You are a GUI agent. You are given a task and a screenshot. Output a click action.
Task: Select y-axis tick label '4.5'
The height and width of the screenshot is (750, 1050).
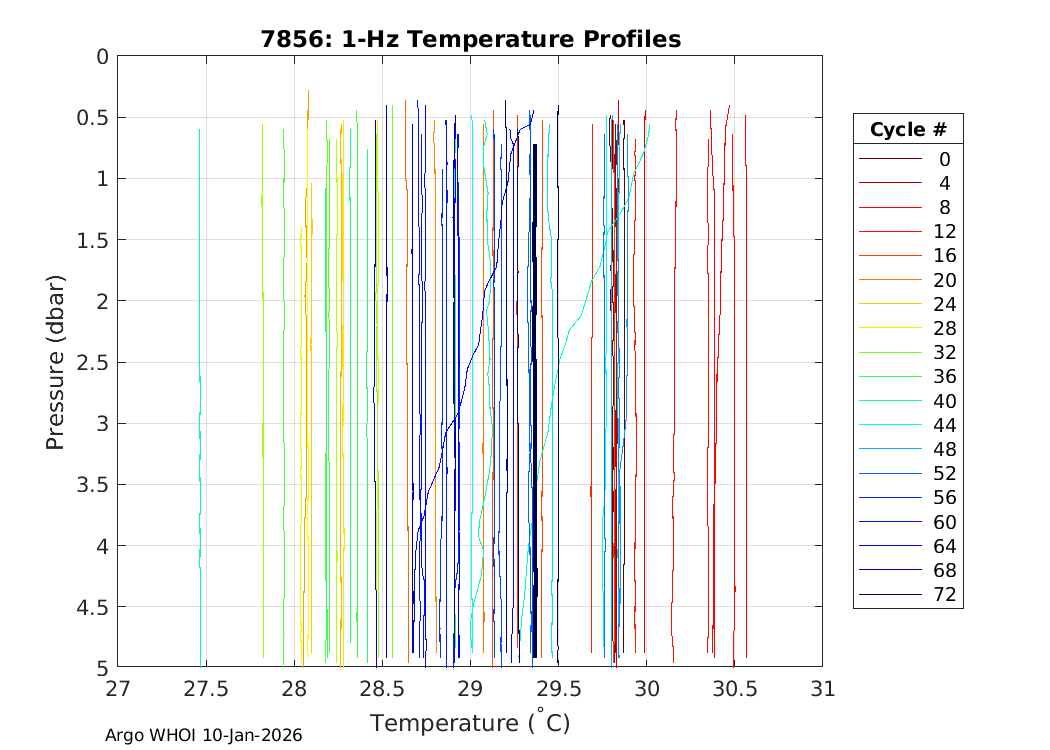pos(91,606)
